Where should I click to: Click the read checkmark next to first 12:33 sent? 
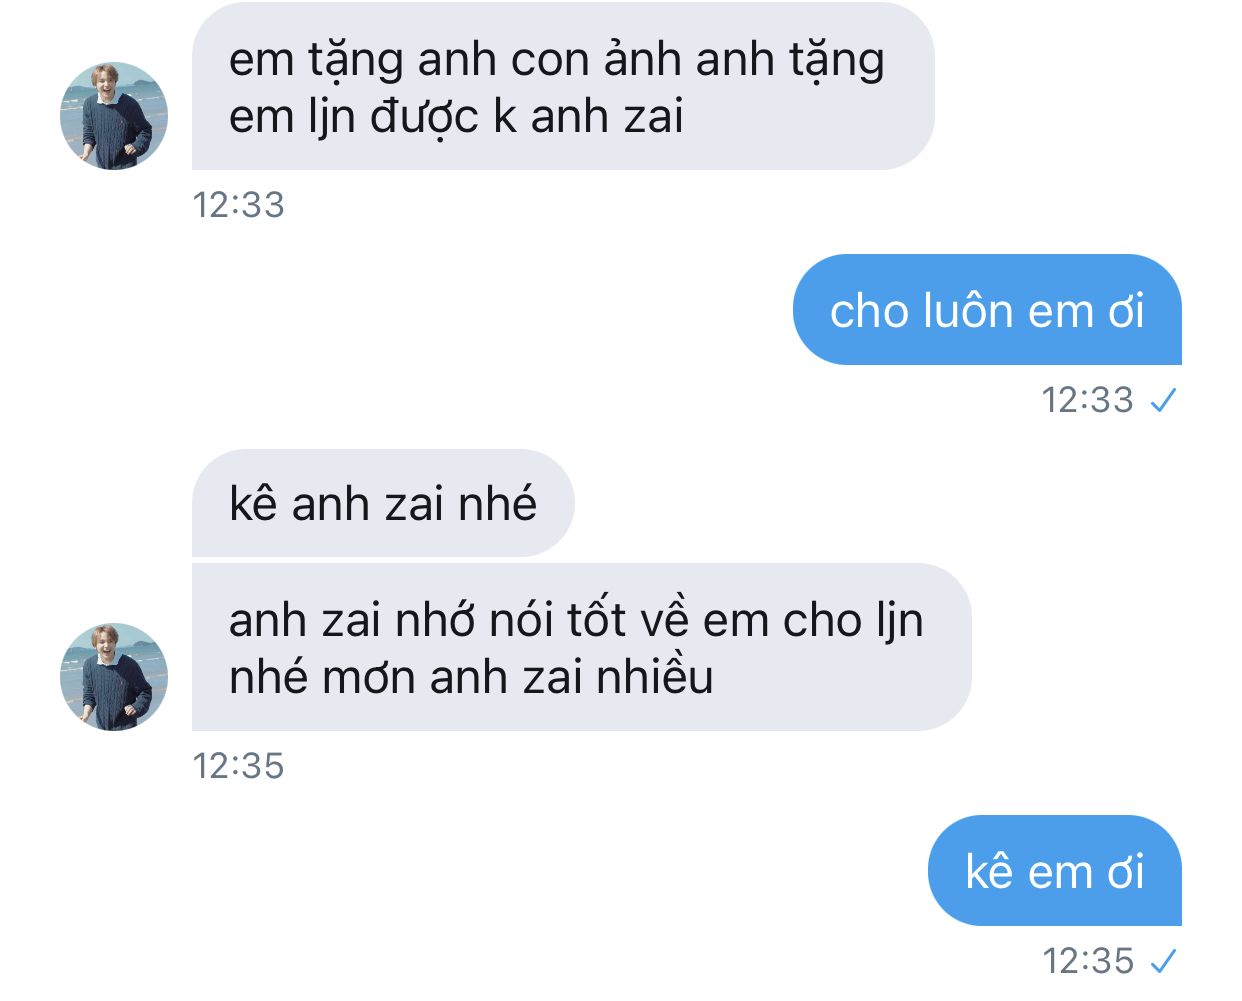coord(1163,401)
